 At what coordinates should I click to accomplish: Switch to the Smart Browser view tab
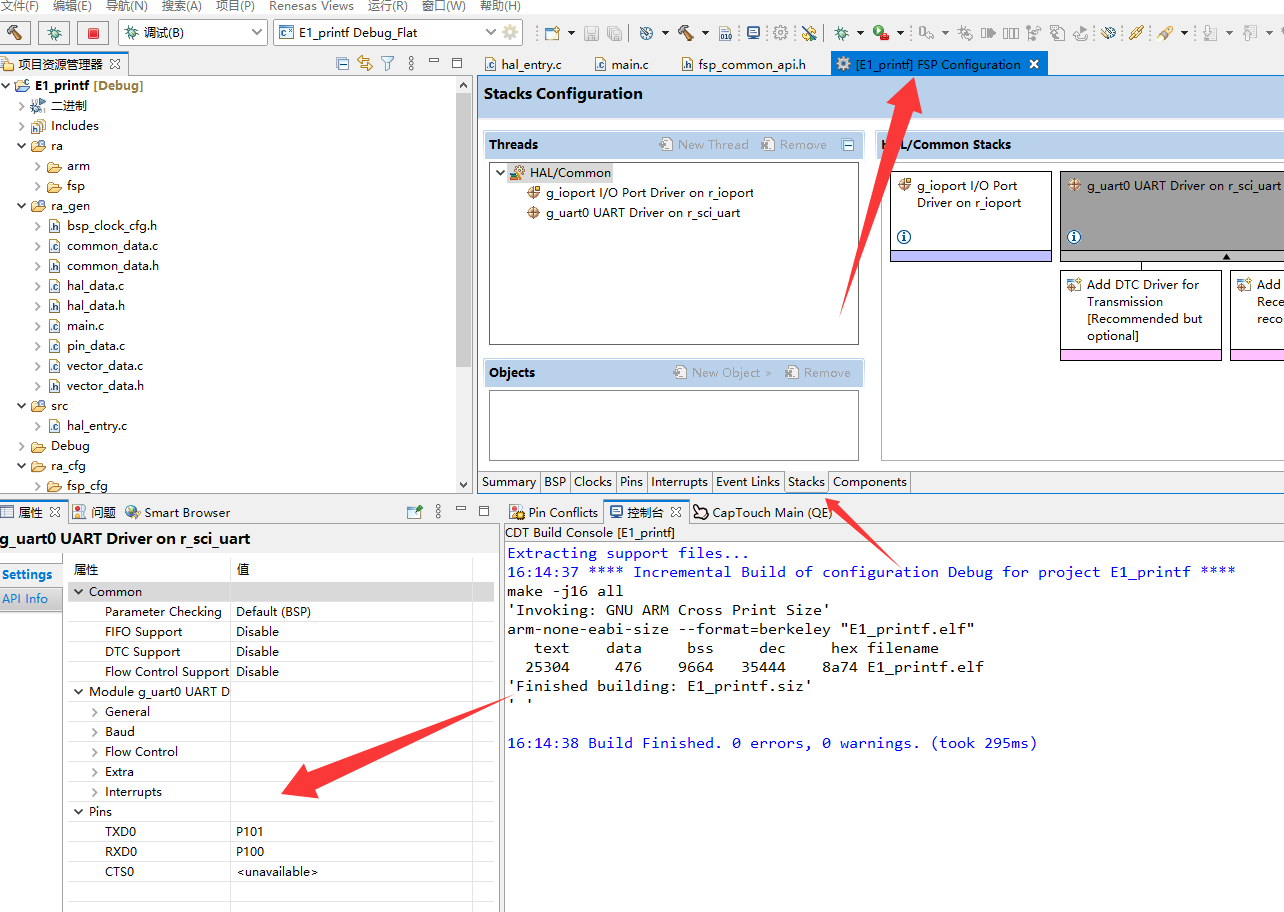(178, 512)
